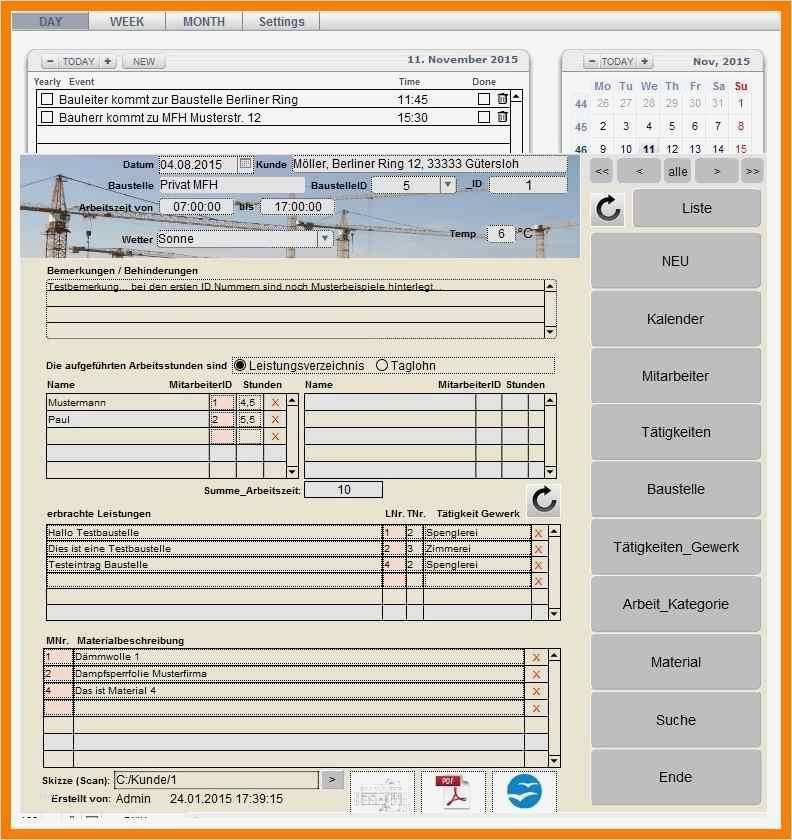Viewport: 792px width, 840px height.
Task: Delete the Hallo Testbaustelle entry
Action: pos(539,533)
